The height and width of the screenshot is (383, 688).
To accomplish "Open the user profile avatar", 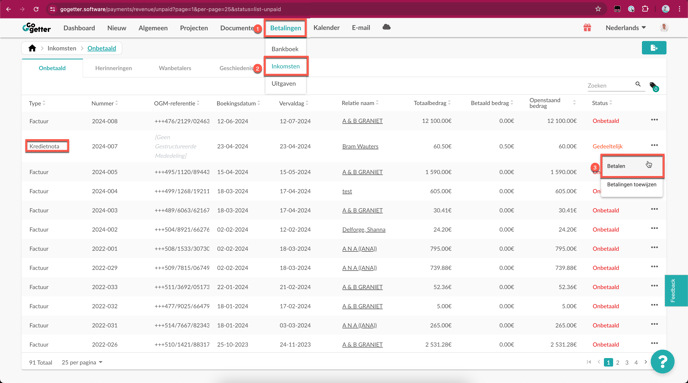I will [664, 28].
